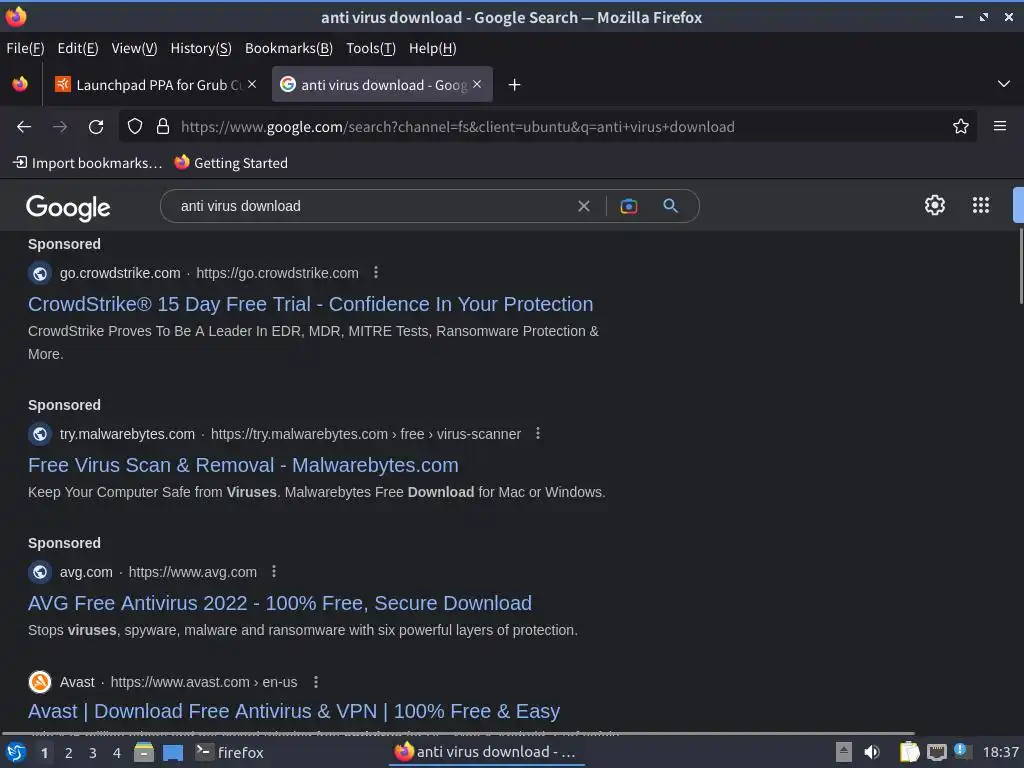Click the forward navigation arrow
The height and width of the screenshot is (768, 1024).
pyautogui.click(x=60, y=127)
